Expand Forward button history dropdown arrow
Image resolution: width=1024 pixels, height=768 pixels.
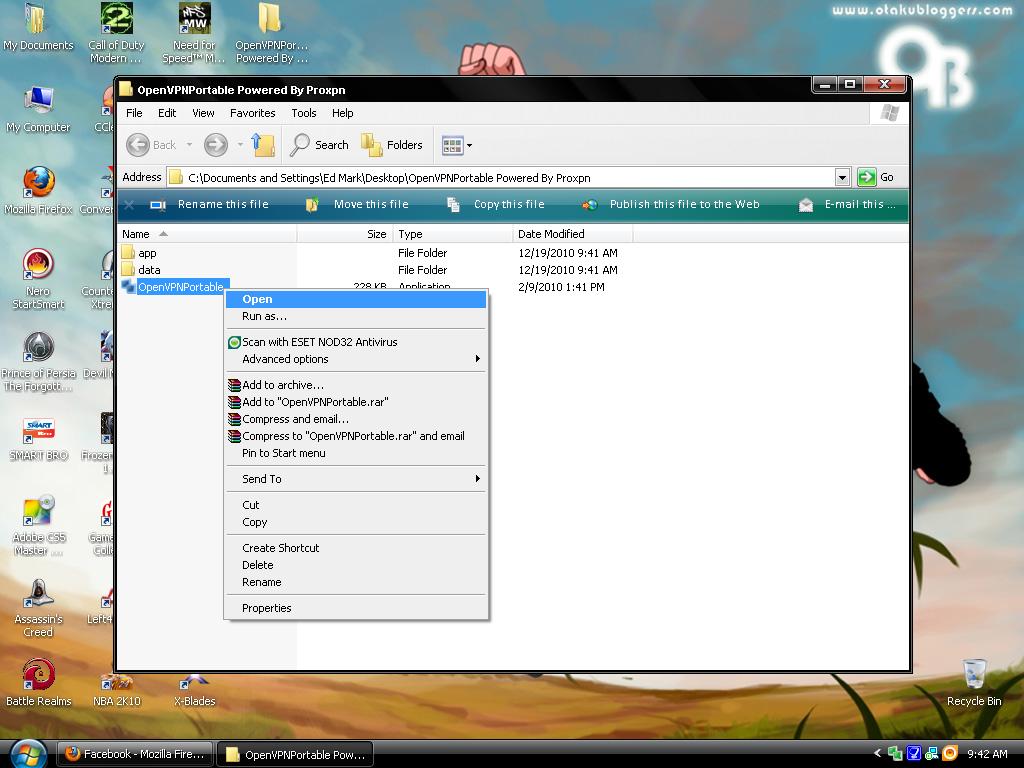(240, 145)
